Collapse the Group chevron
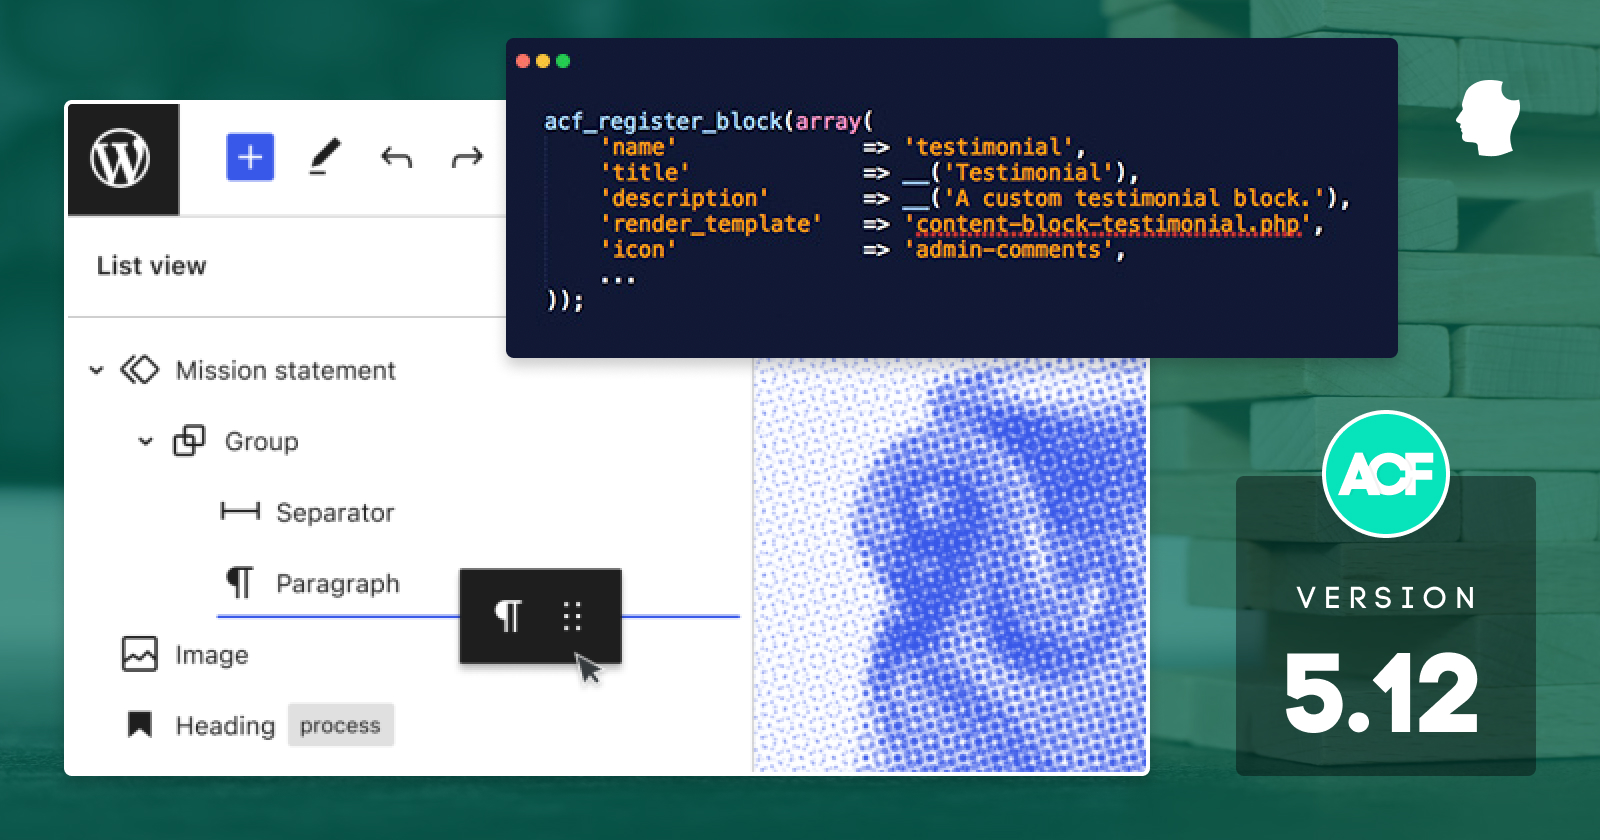This screenshot has width=1600, height=840. pos(146,441)
